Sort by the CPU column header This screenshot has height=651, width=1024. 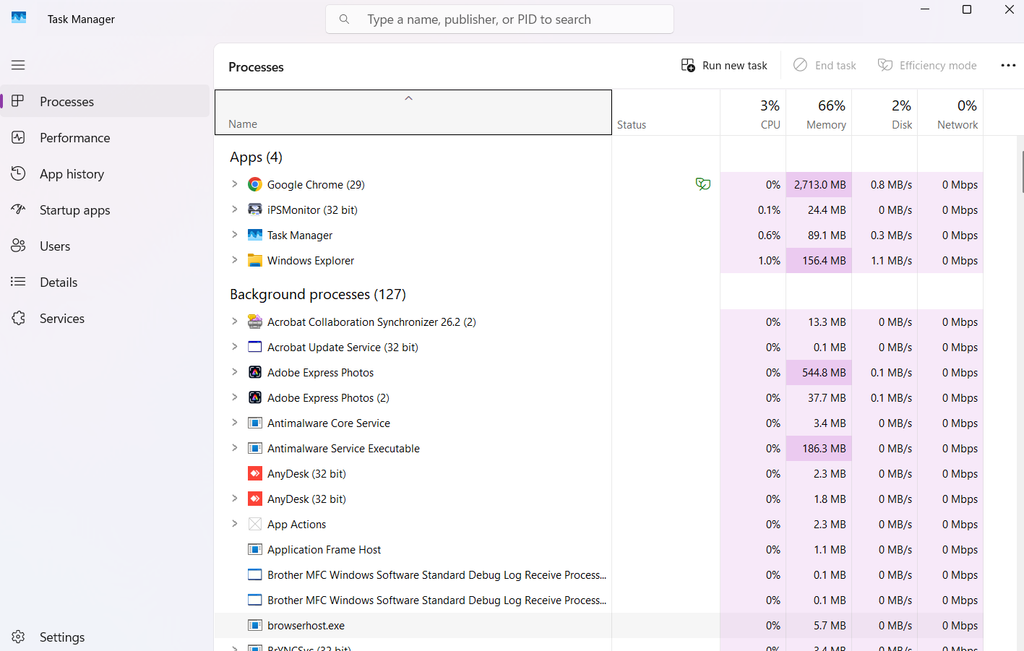click(x=753, y=112)
